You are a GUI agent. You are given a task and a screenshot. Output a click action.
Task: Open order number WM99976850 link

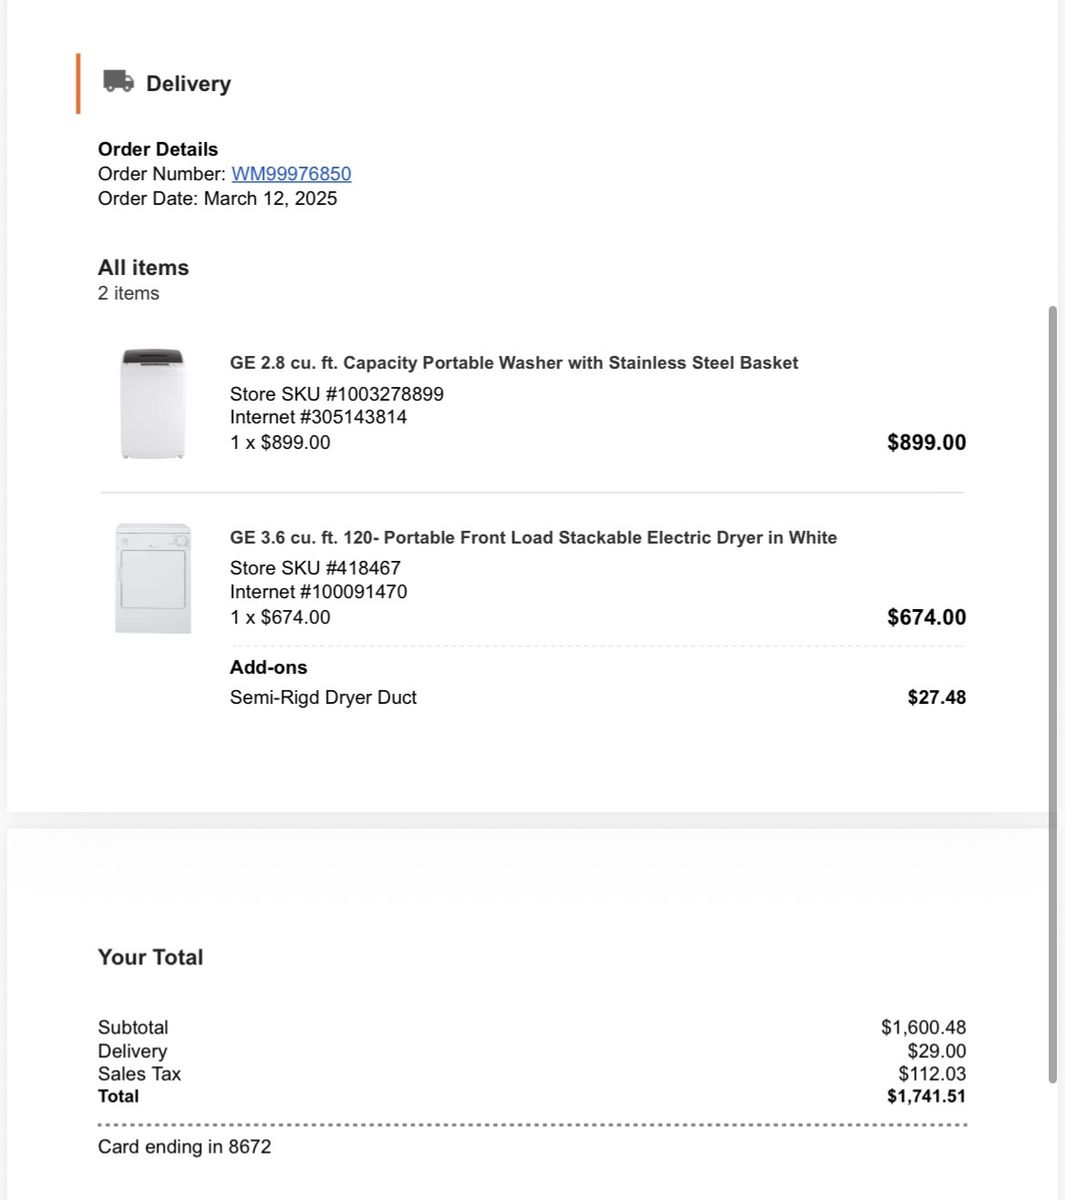pyautogui.click(x=291, y=174)
